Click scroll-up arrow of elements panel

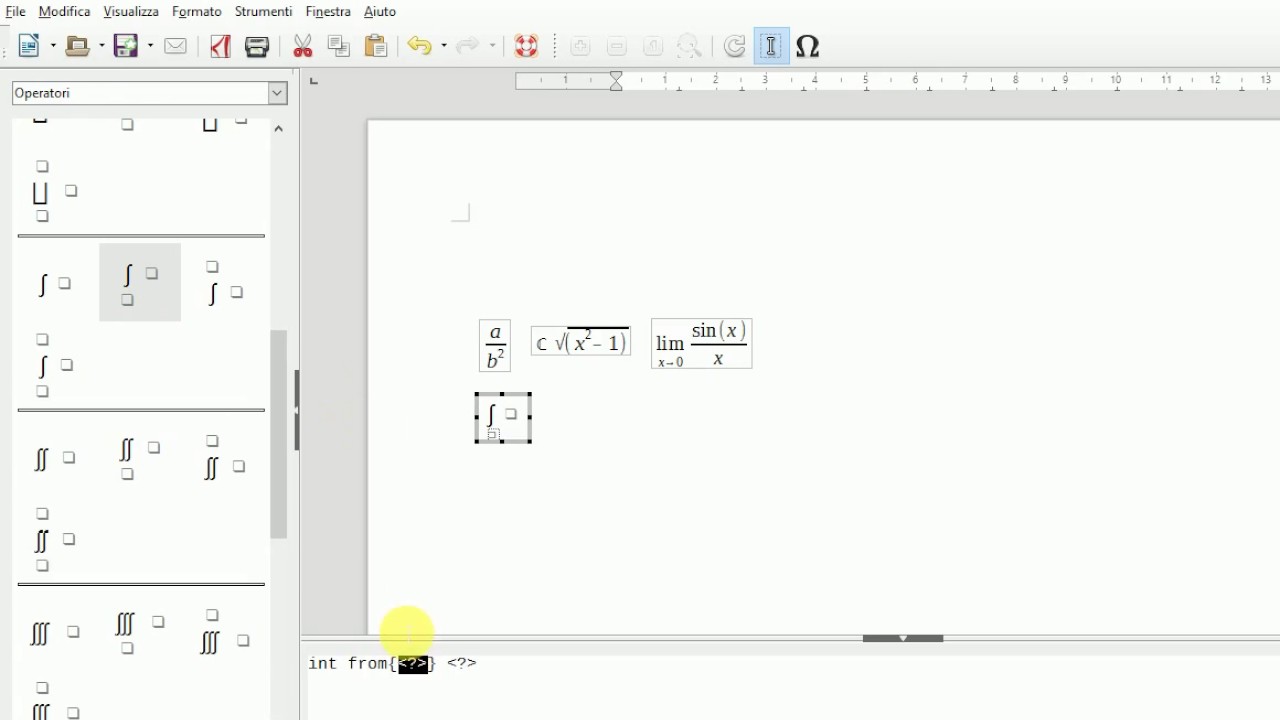279,129
